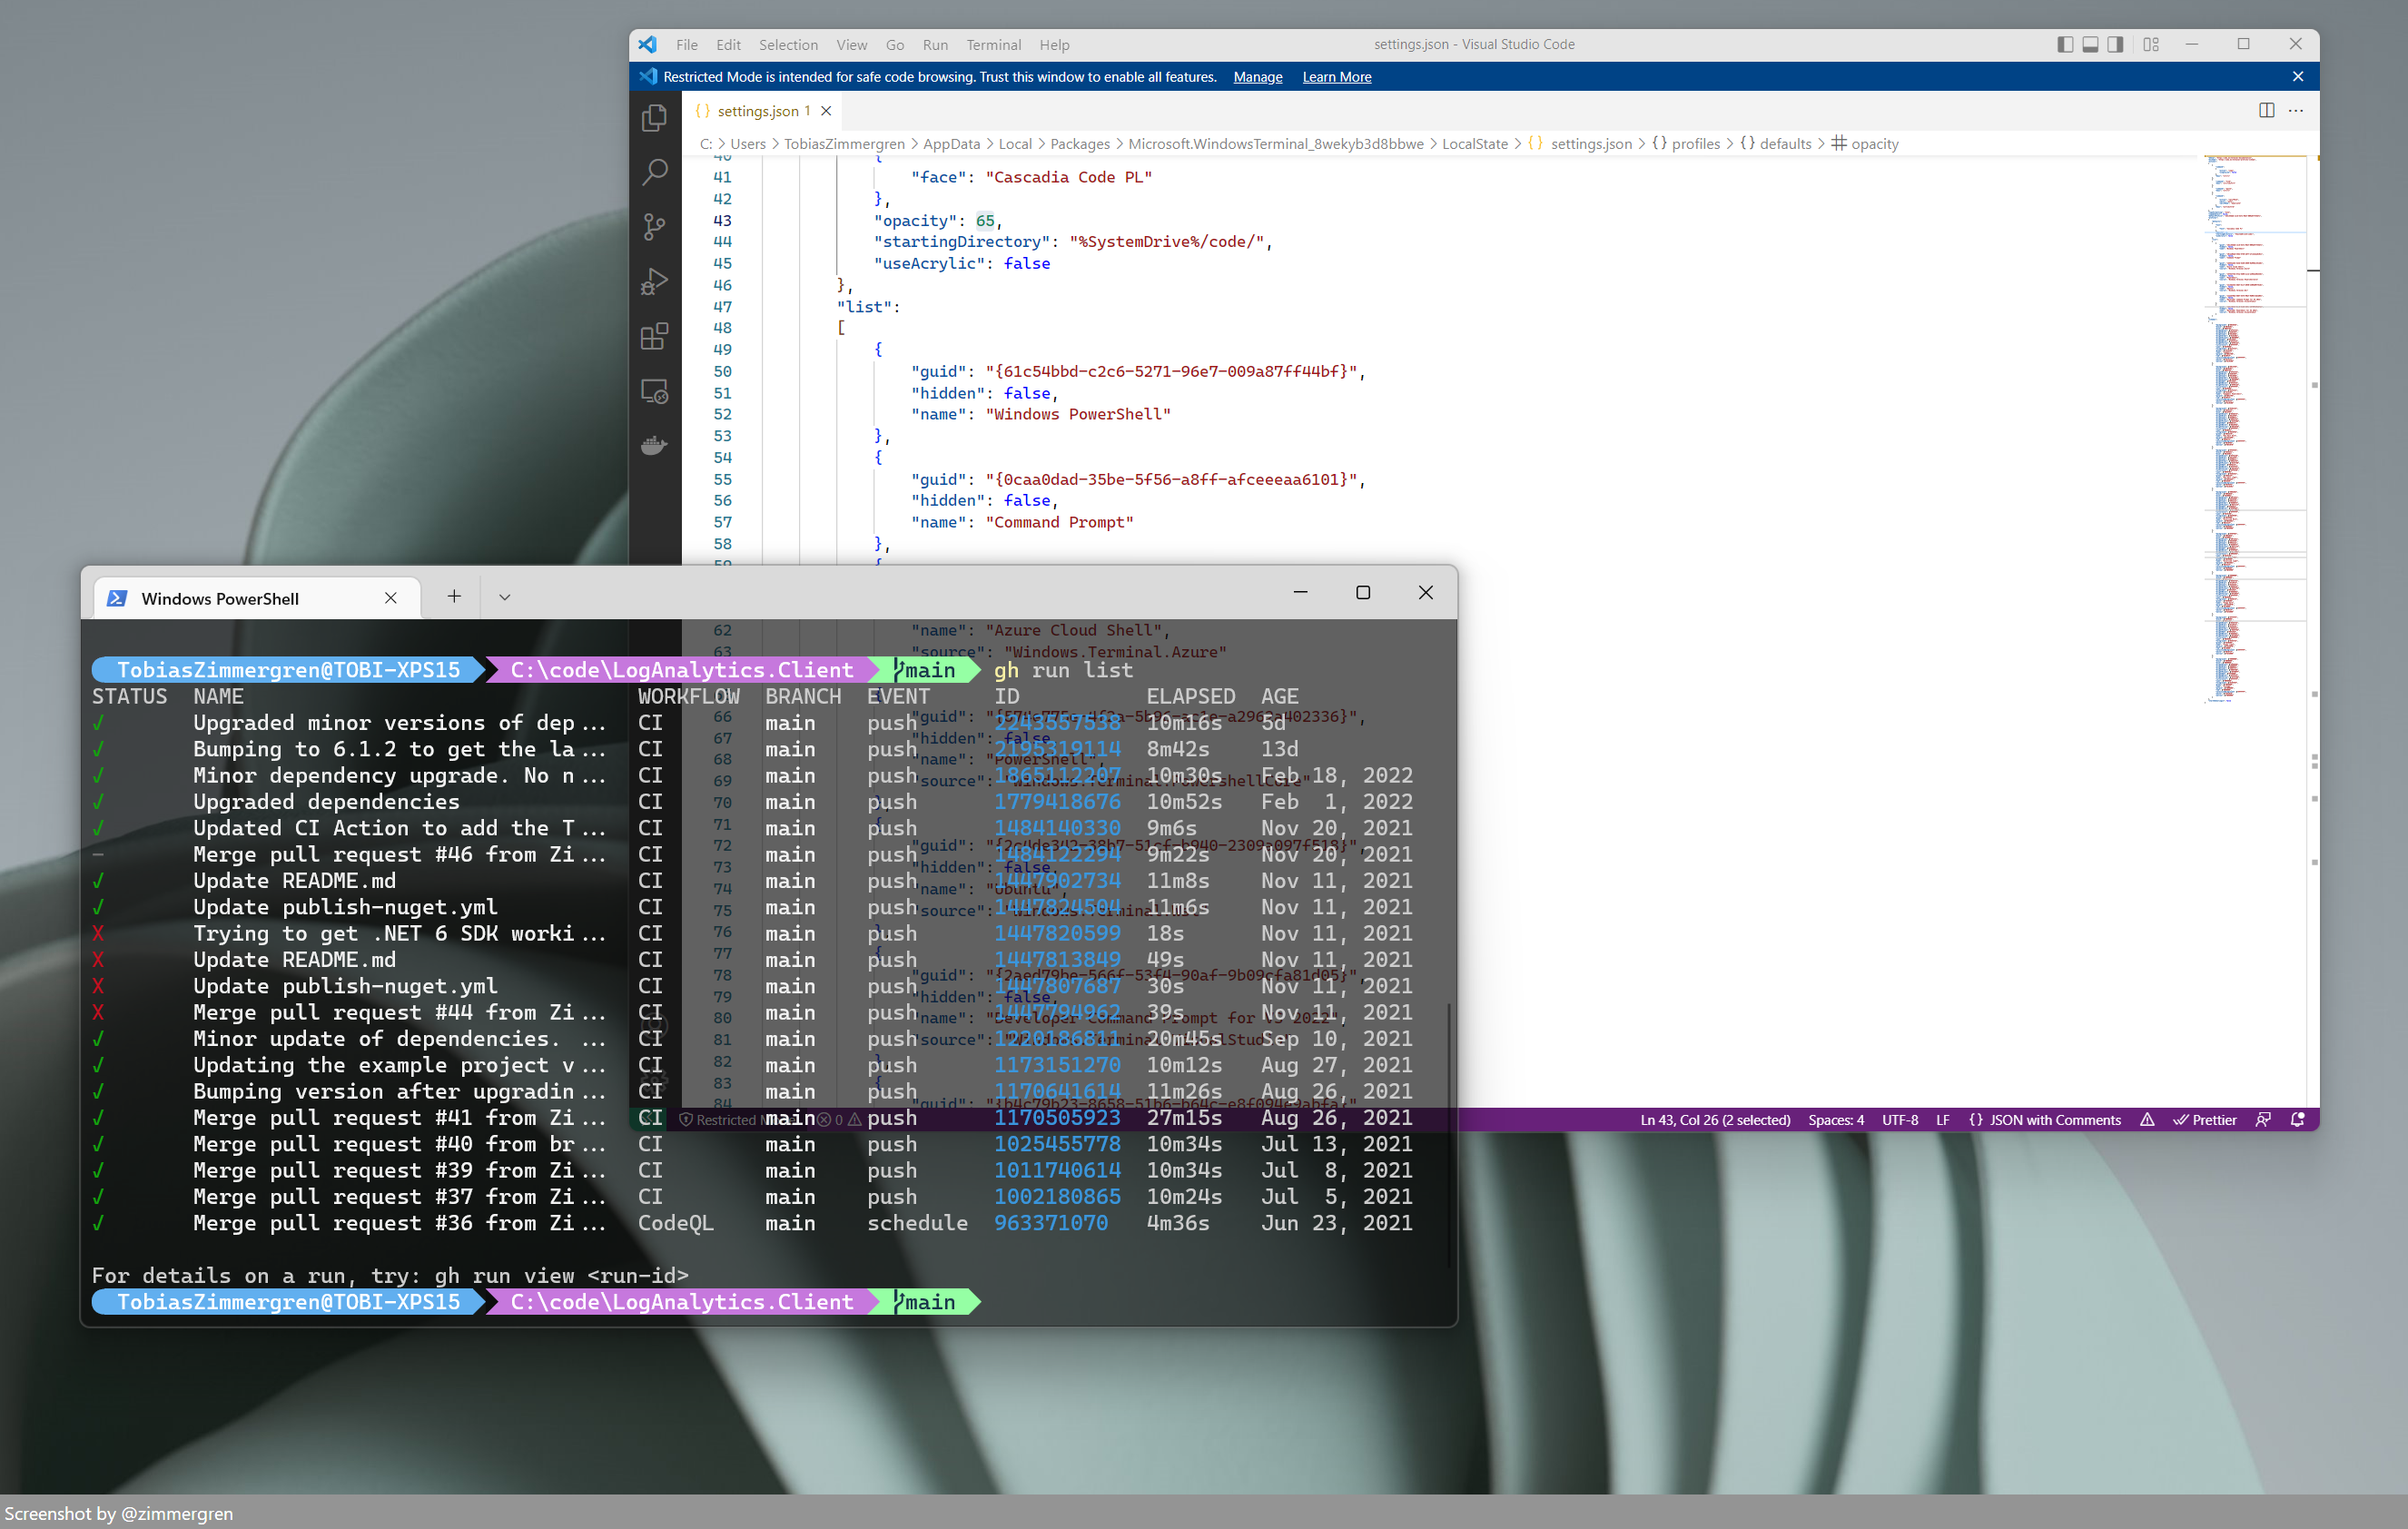This screenshot has width=2408, height=1529.
Task: Click the Run and Debug icon in sidebar
Action: pos(656,282)
